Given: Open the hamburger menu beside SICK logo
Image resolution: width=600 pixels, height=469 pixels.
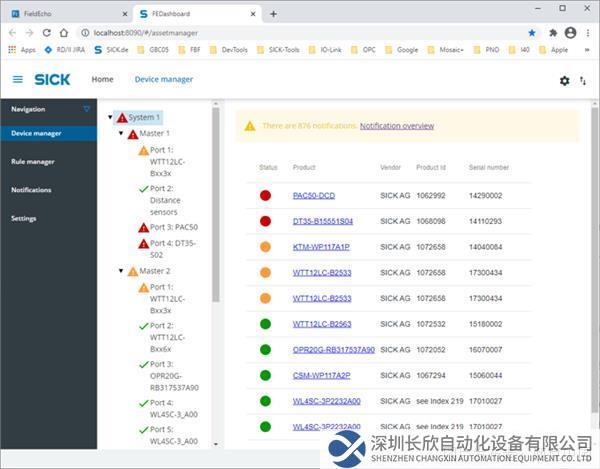Looking at the screenshot, I should pos(17,80).
